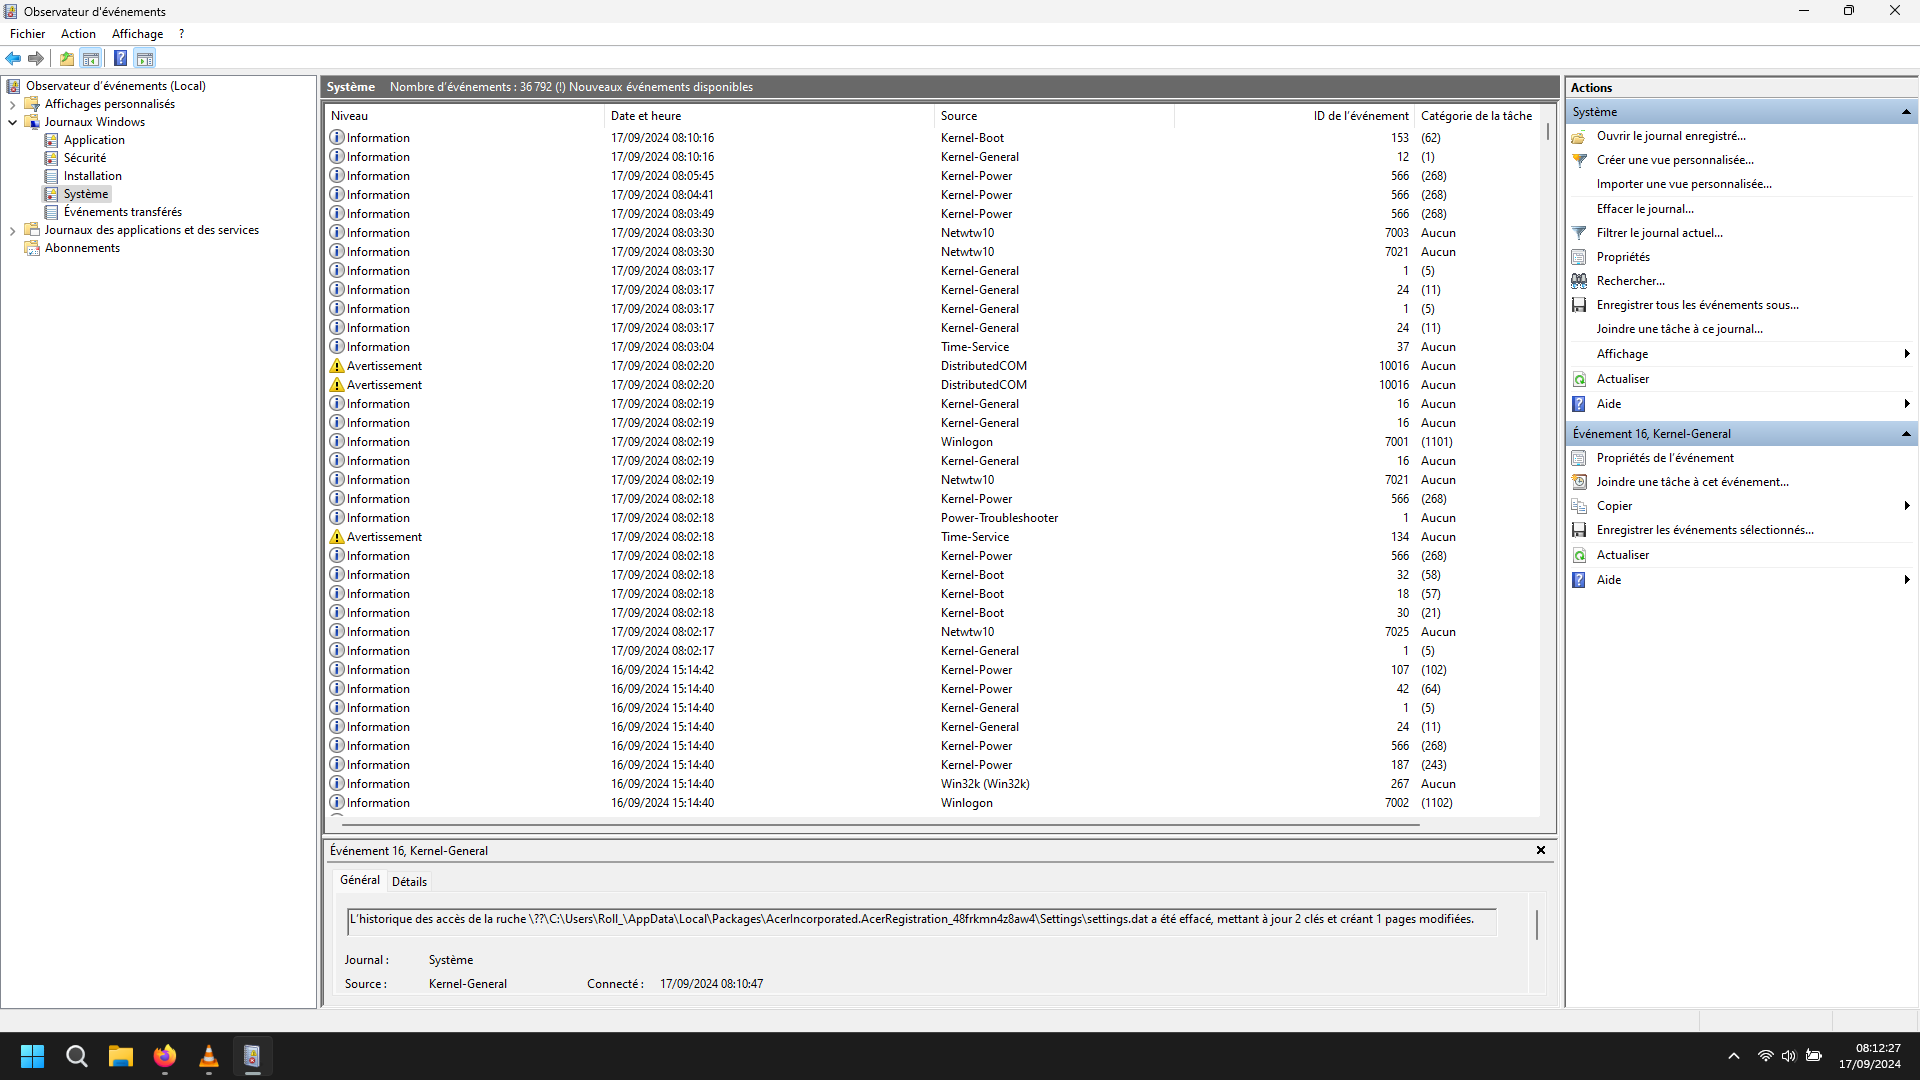Click the blue Back arrow toolbar icon
This screenshot has height=1080, width=1920.
click(x=13, y=58)
